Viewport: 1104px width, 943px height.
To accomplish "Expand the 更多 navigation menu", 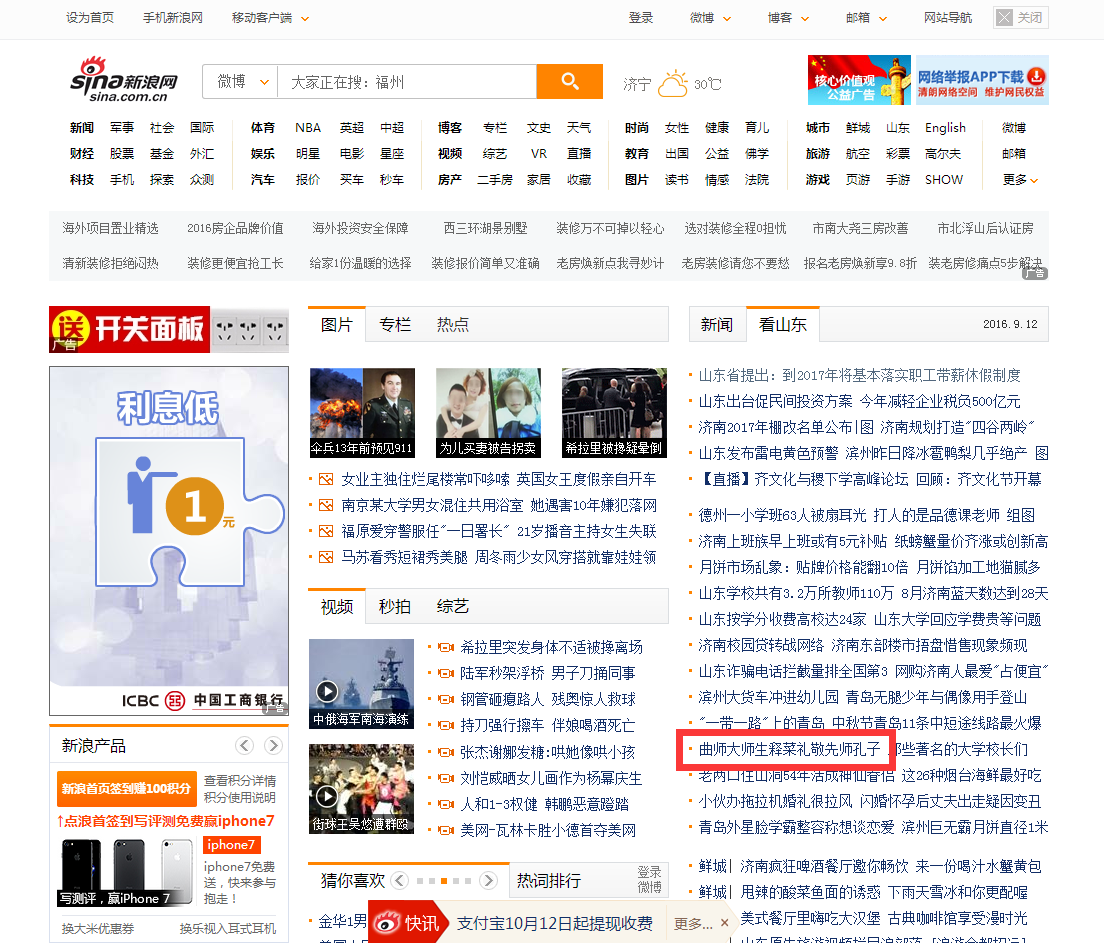I will (1020, 180).
